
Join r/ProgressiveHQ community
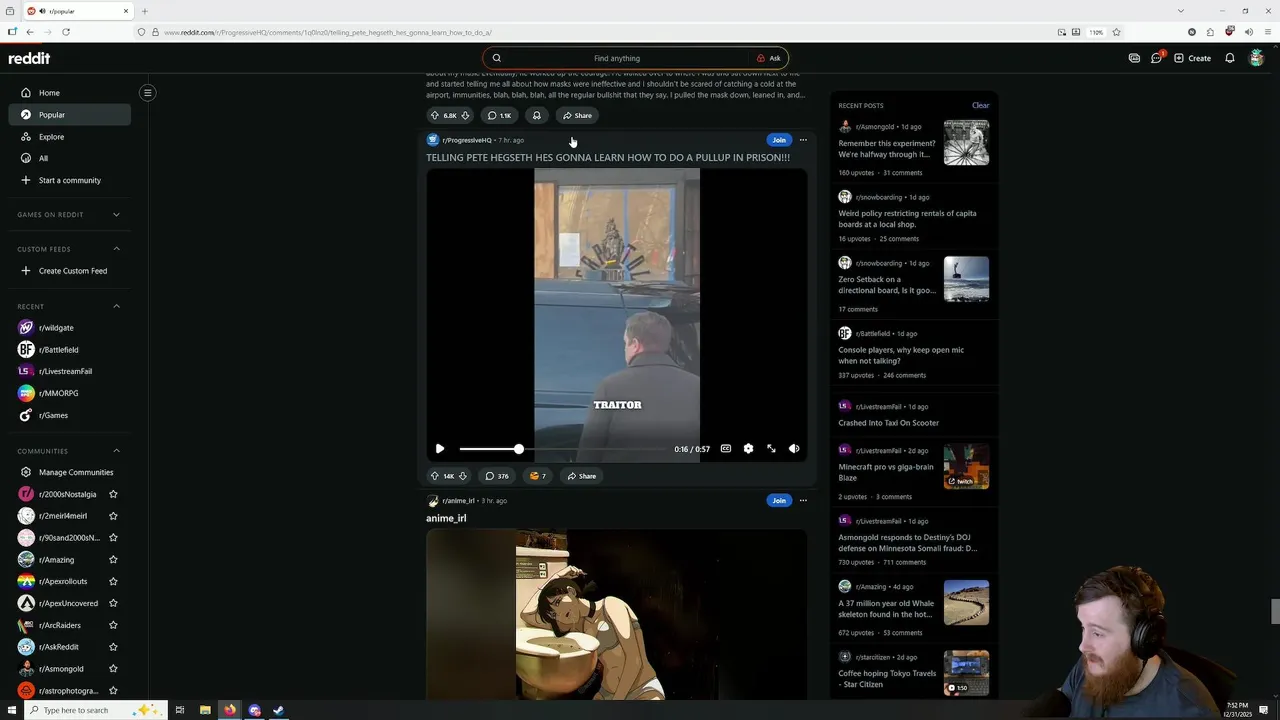pos(779,140)
